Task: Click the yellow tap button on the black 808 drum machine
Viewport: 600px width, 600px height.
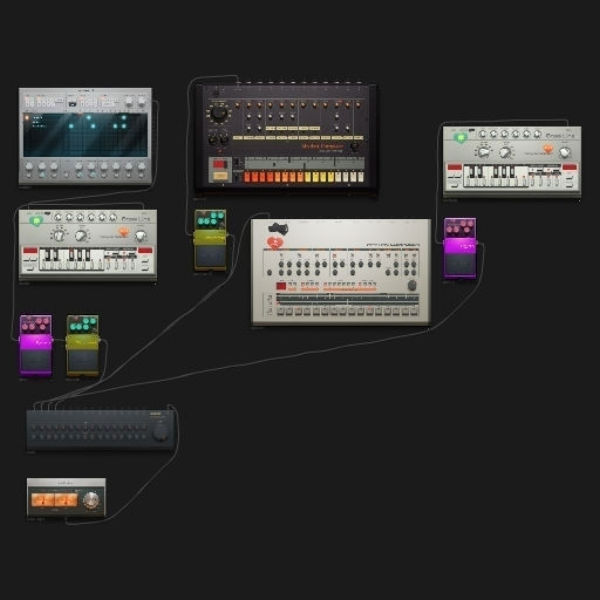Action: click(220, 176)
